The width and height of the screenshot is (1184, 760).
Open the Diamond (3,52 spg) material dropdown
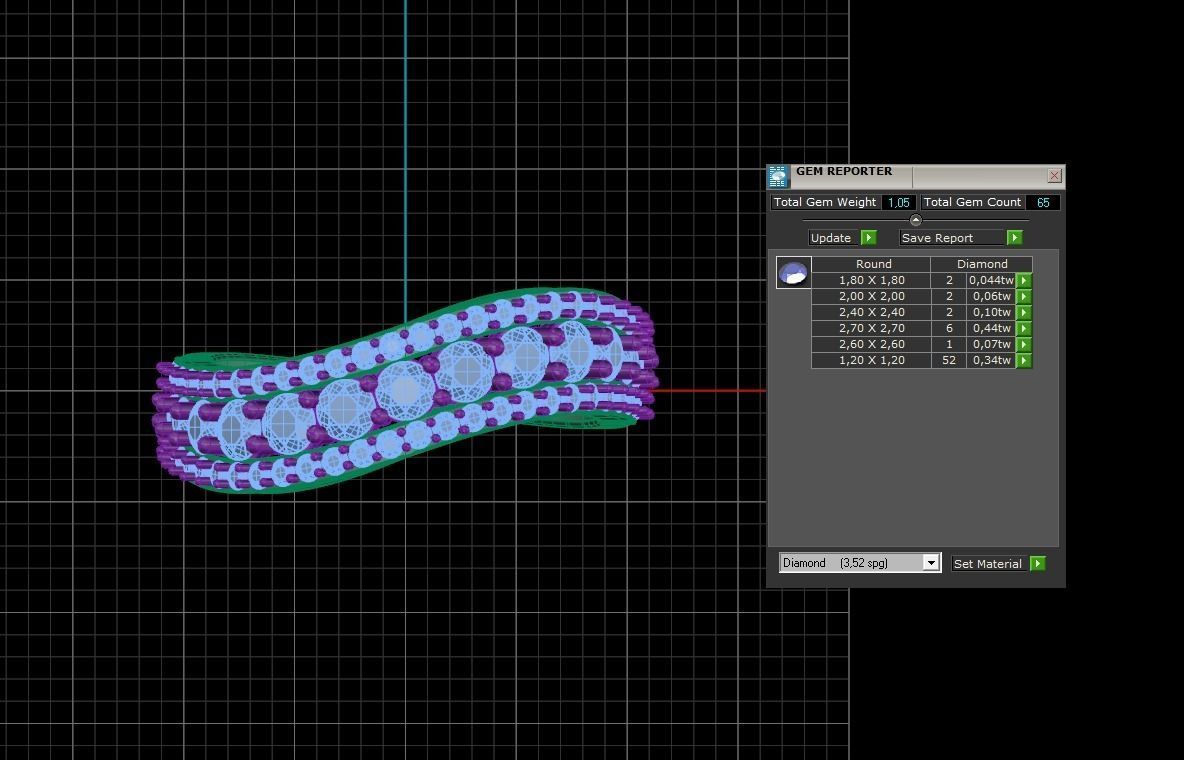click(x=860, y=563)
